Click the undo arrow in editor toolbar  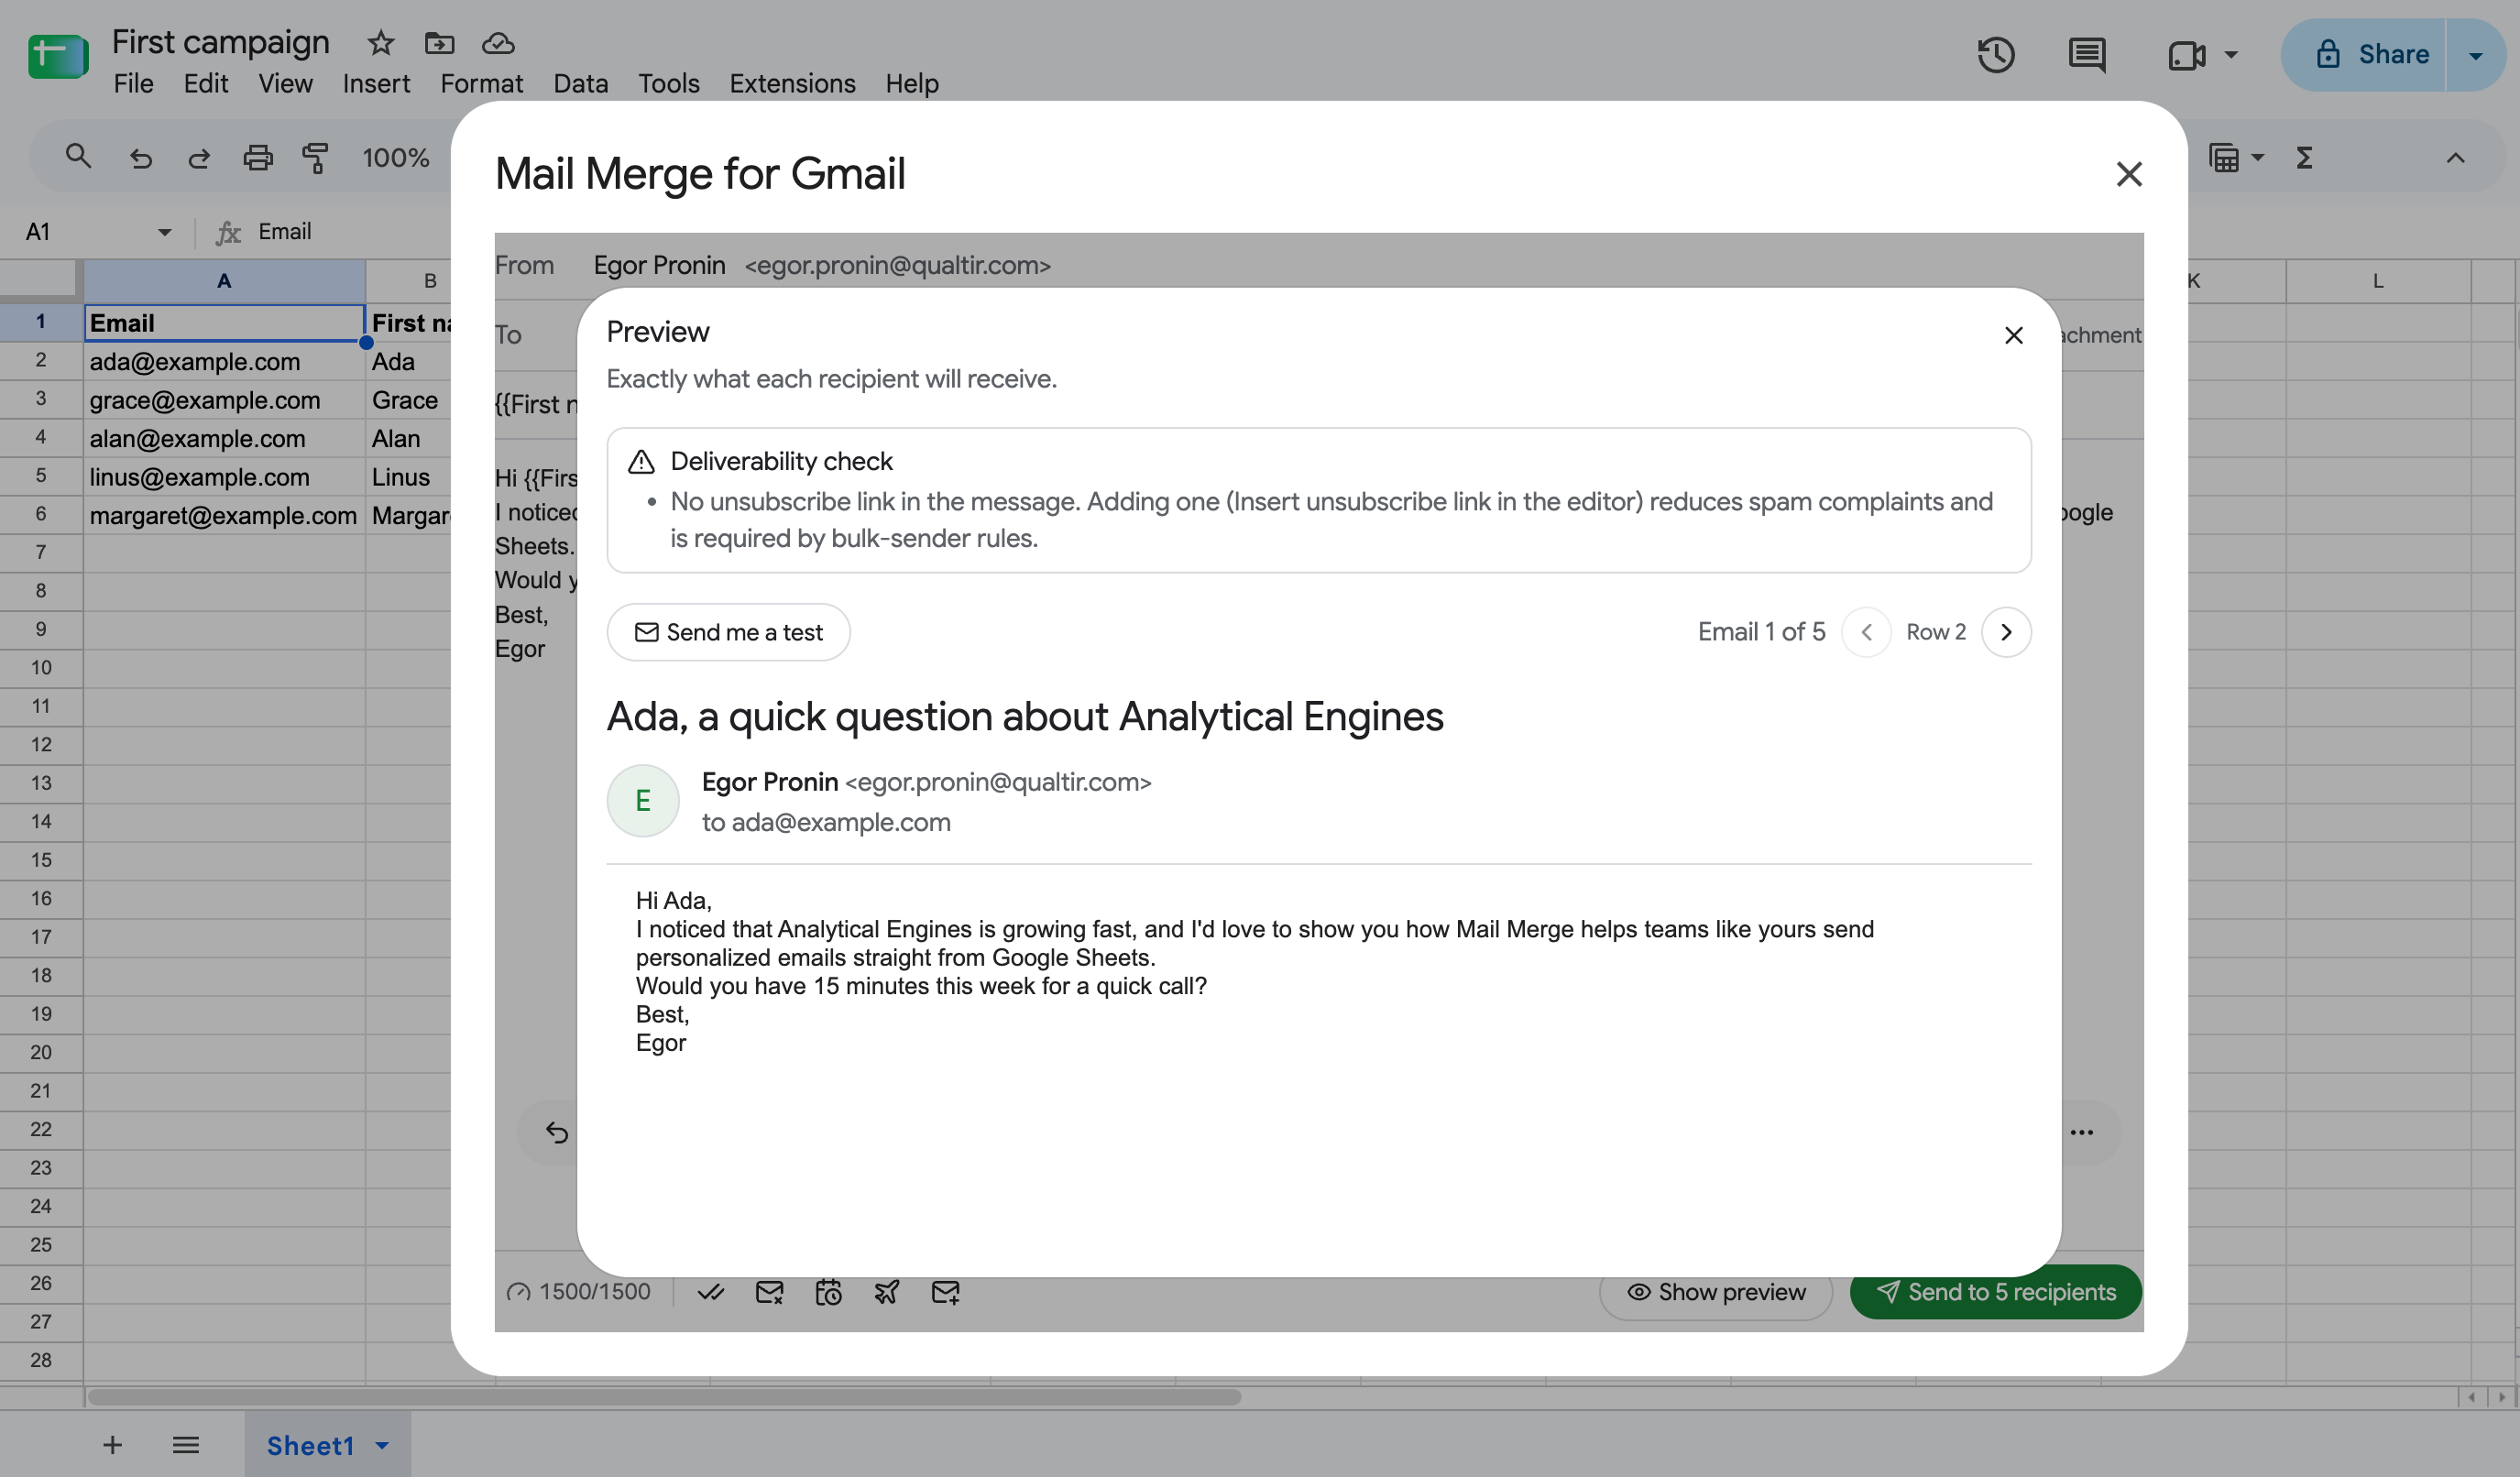pyautogui.click(x=556, y=1132)
